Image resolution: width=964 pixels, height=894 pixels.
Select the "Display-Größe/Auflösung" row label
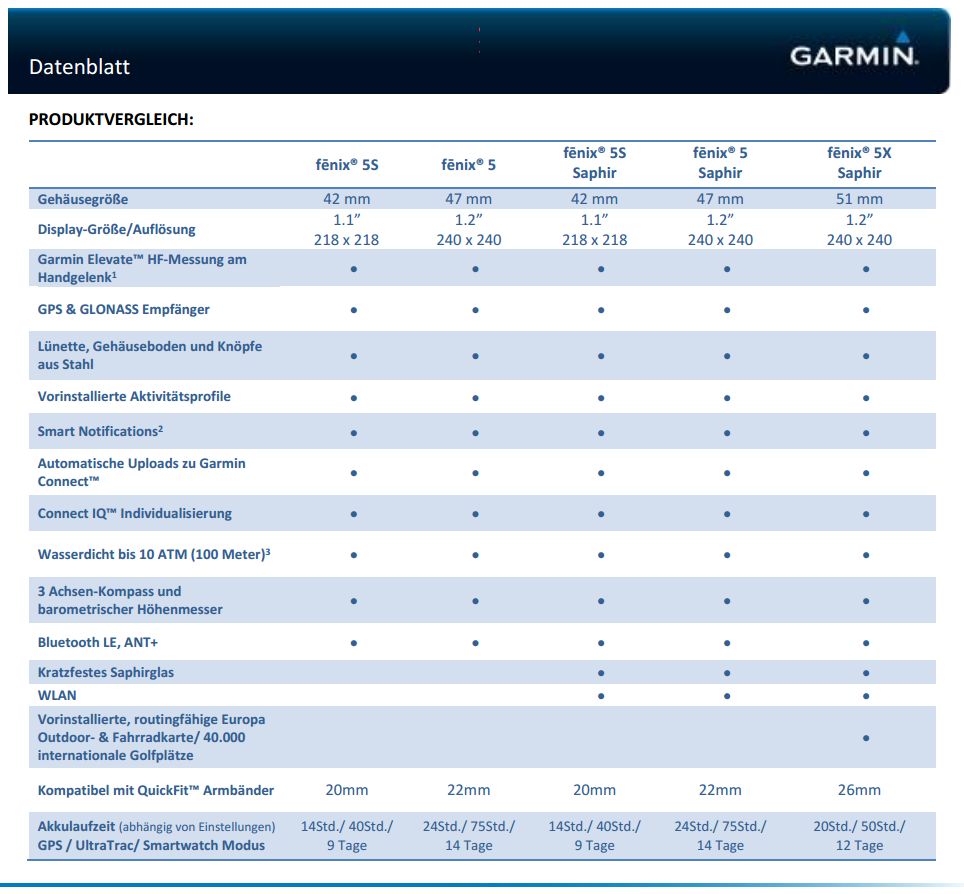click(116, 229)
